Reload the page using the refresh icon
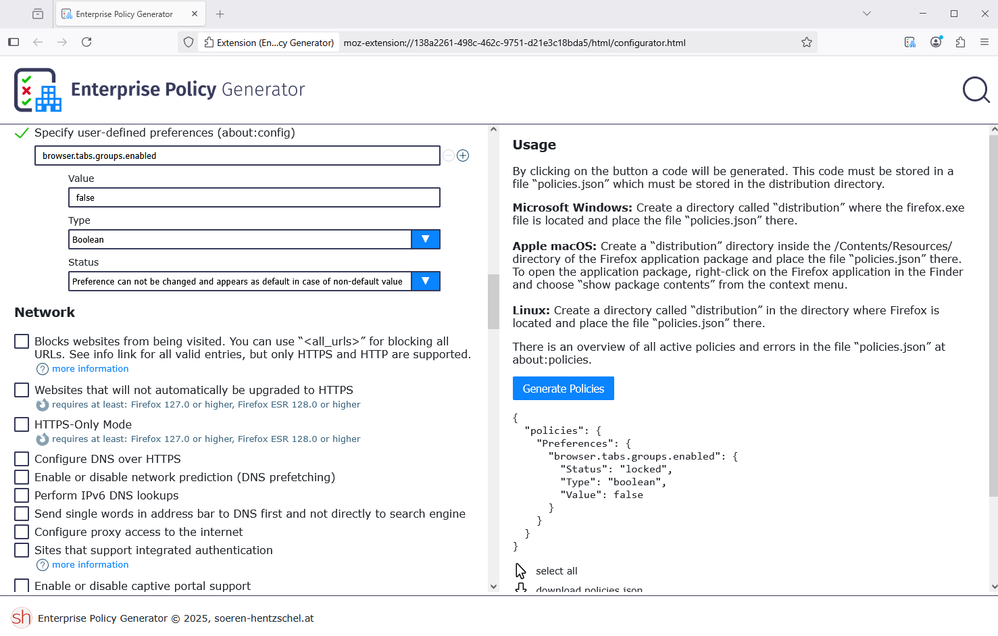Image resolution: width=998 pixels, height=636 pixels. [87, 43]
